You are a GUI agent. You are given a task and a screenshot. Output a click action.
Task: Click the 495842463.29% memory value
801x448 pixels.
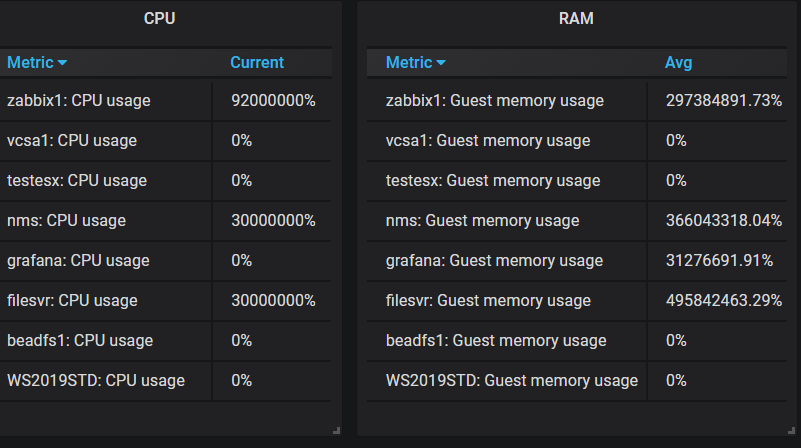click(x=723, y=301)
